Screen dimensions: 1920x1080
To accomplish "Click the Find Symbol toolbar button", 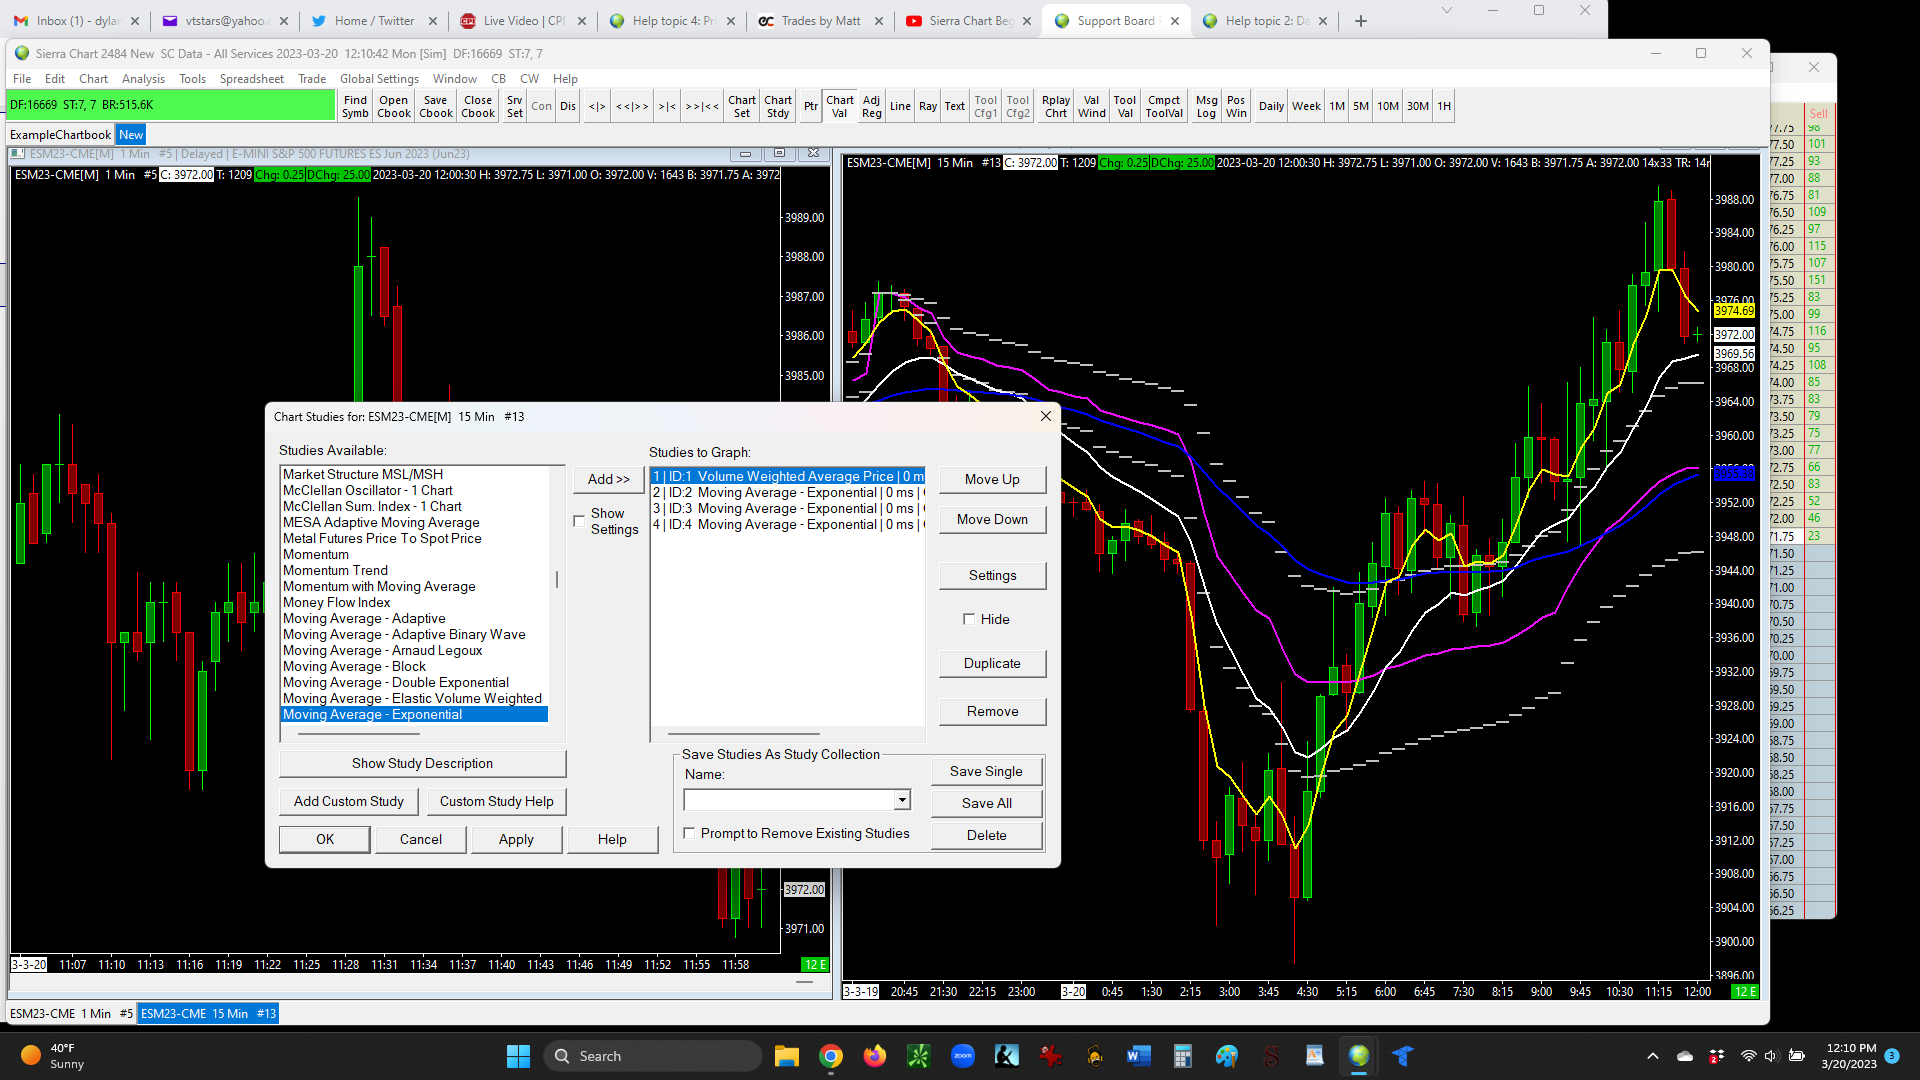I will click(355, 106).
